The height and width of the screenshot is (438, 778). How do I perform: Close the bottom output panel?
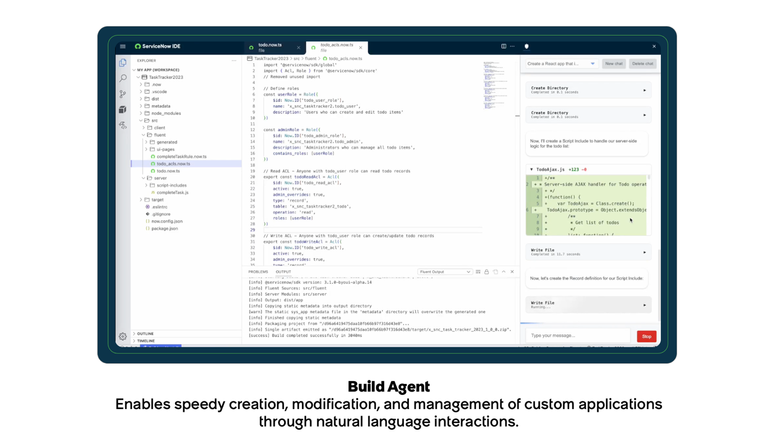pos(512,272)
